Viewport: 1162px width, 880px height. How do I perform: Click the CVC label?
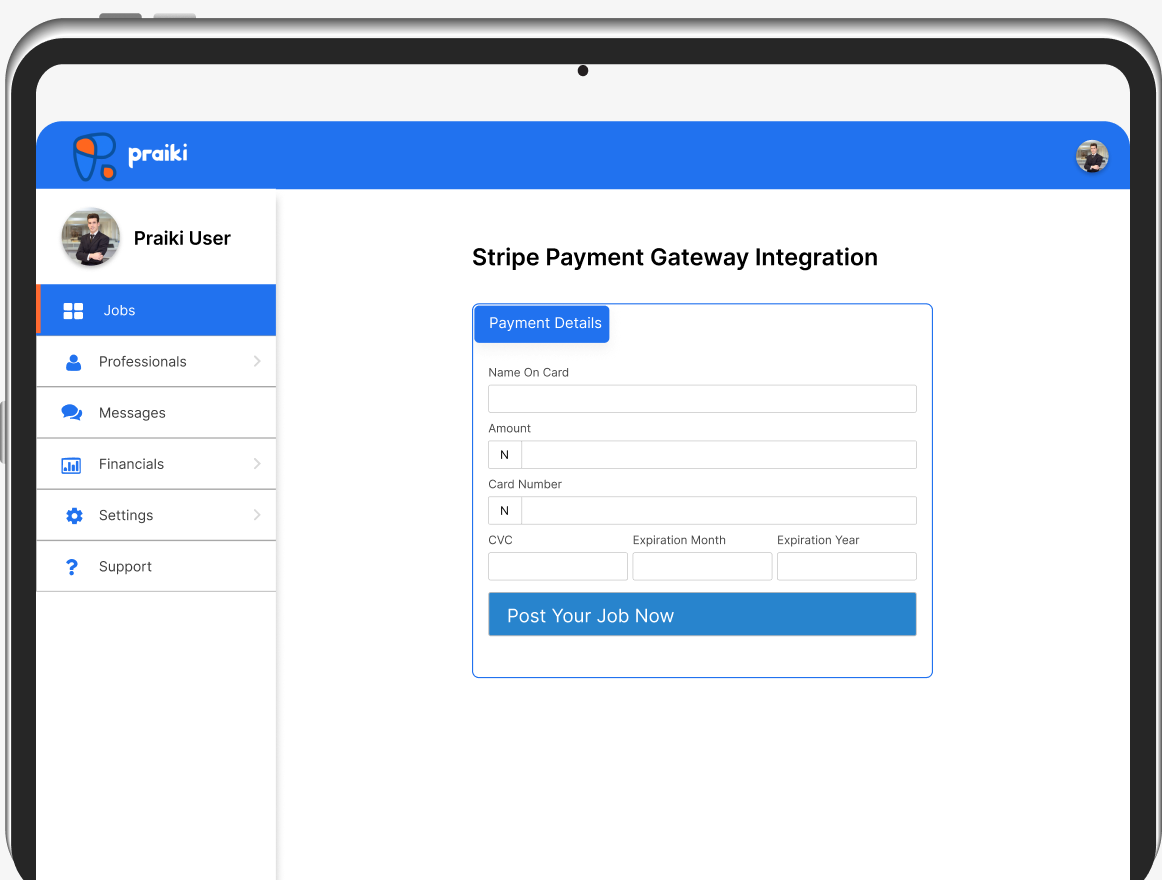click(x=500, y=540)
